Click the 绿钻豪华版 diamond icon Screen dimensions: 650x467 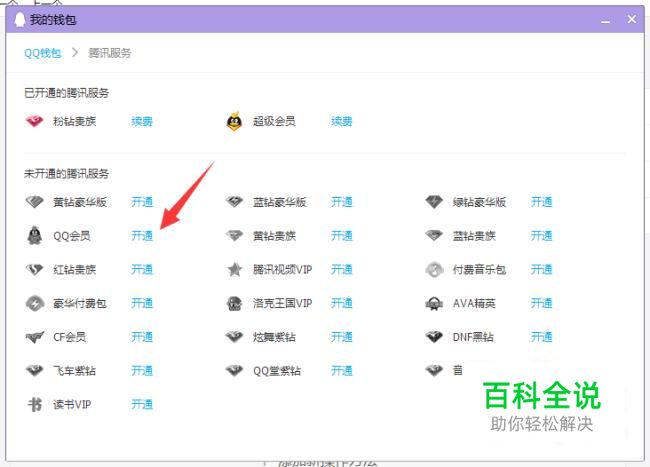click(x=434, y=202)
